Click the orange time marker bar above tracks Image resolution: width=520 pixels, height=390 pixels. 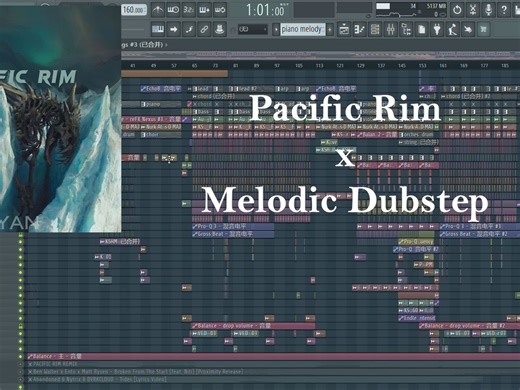(175, 73)
